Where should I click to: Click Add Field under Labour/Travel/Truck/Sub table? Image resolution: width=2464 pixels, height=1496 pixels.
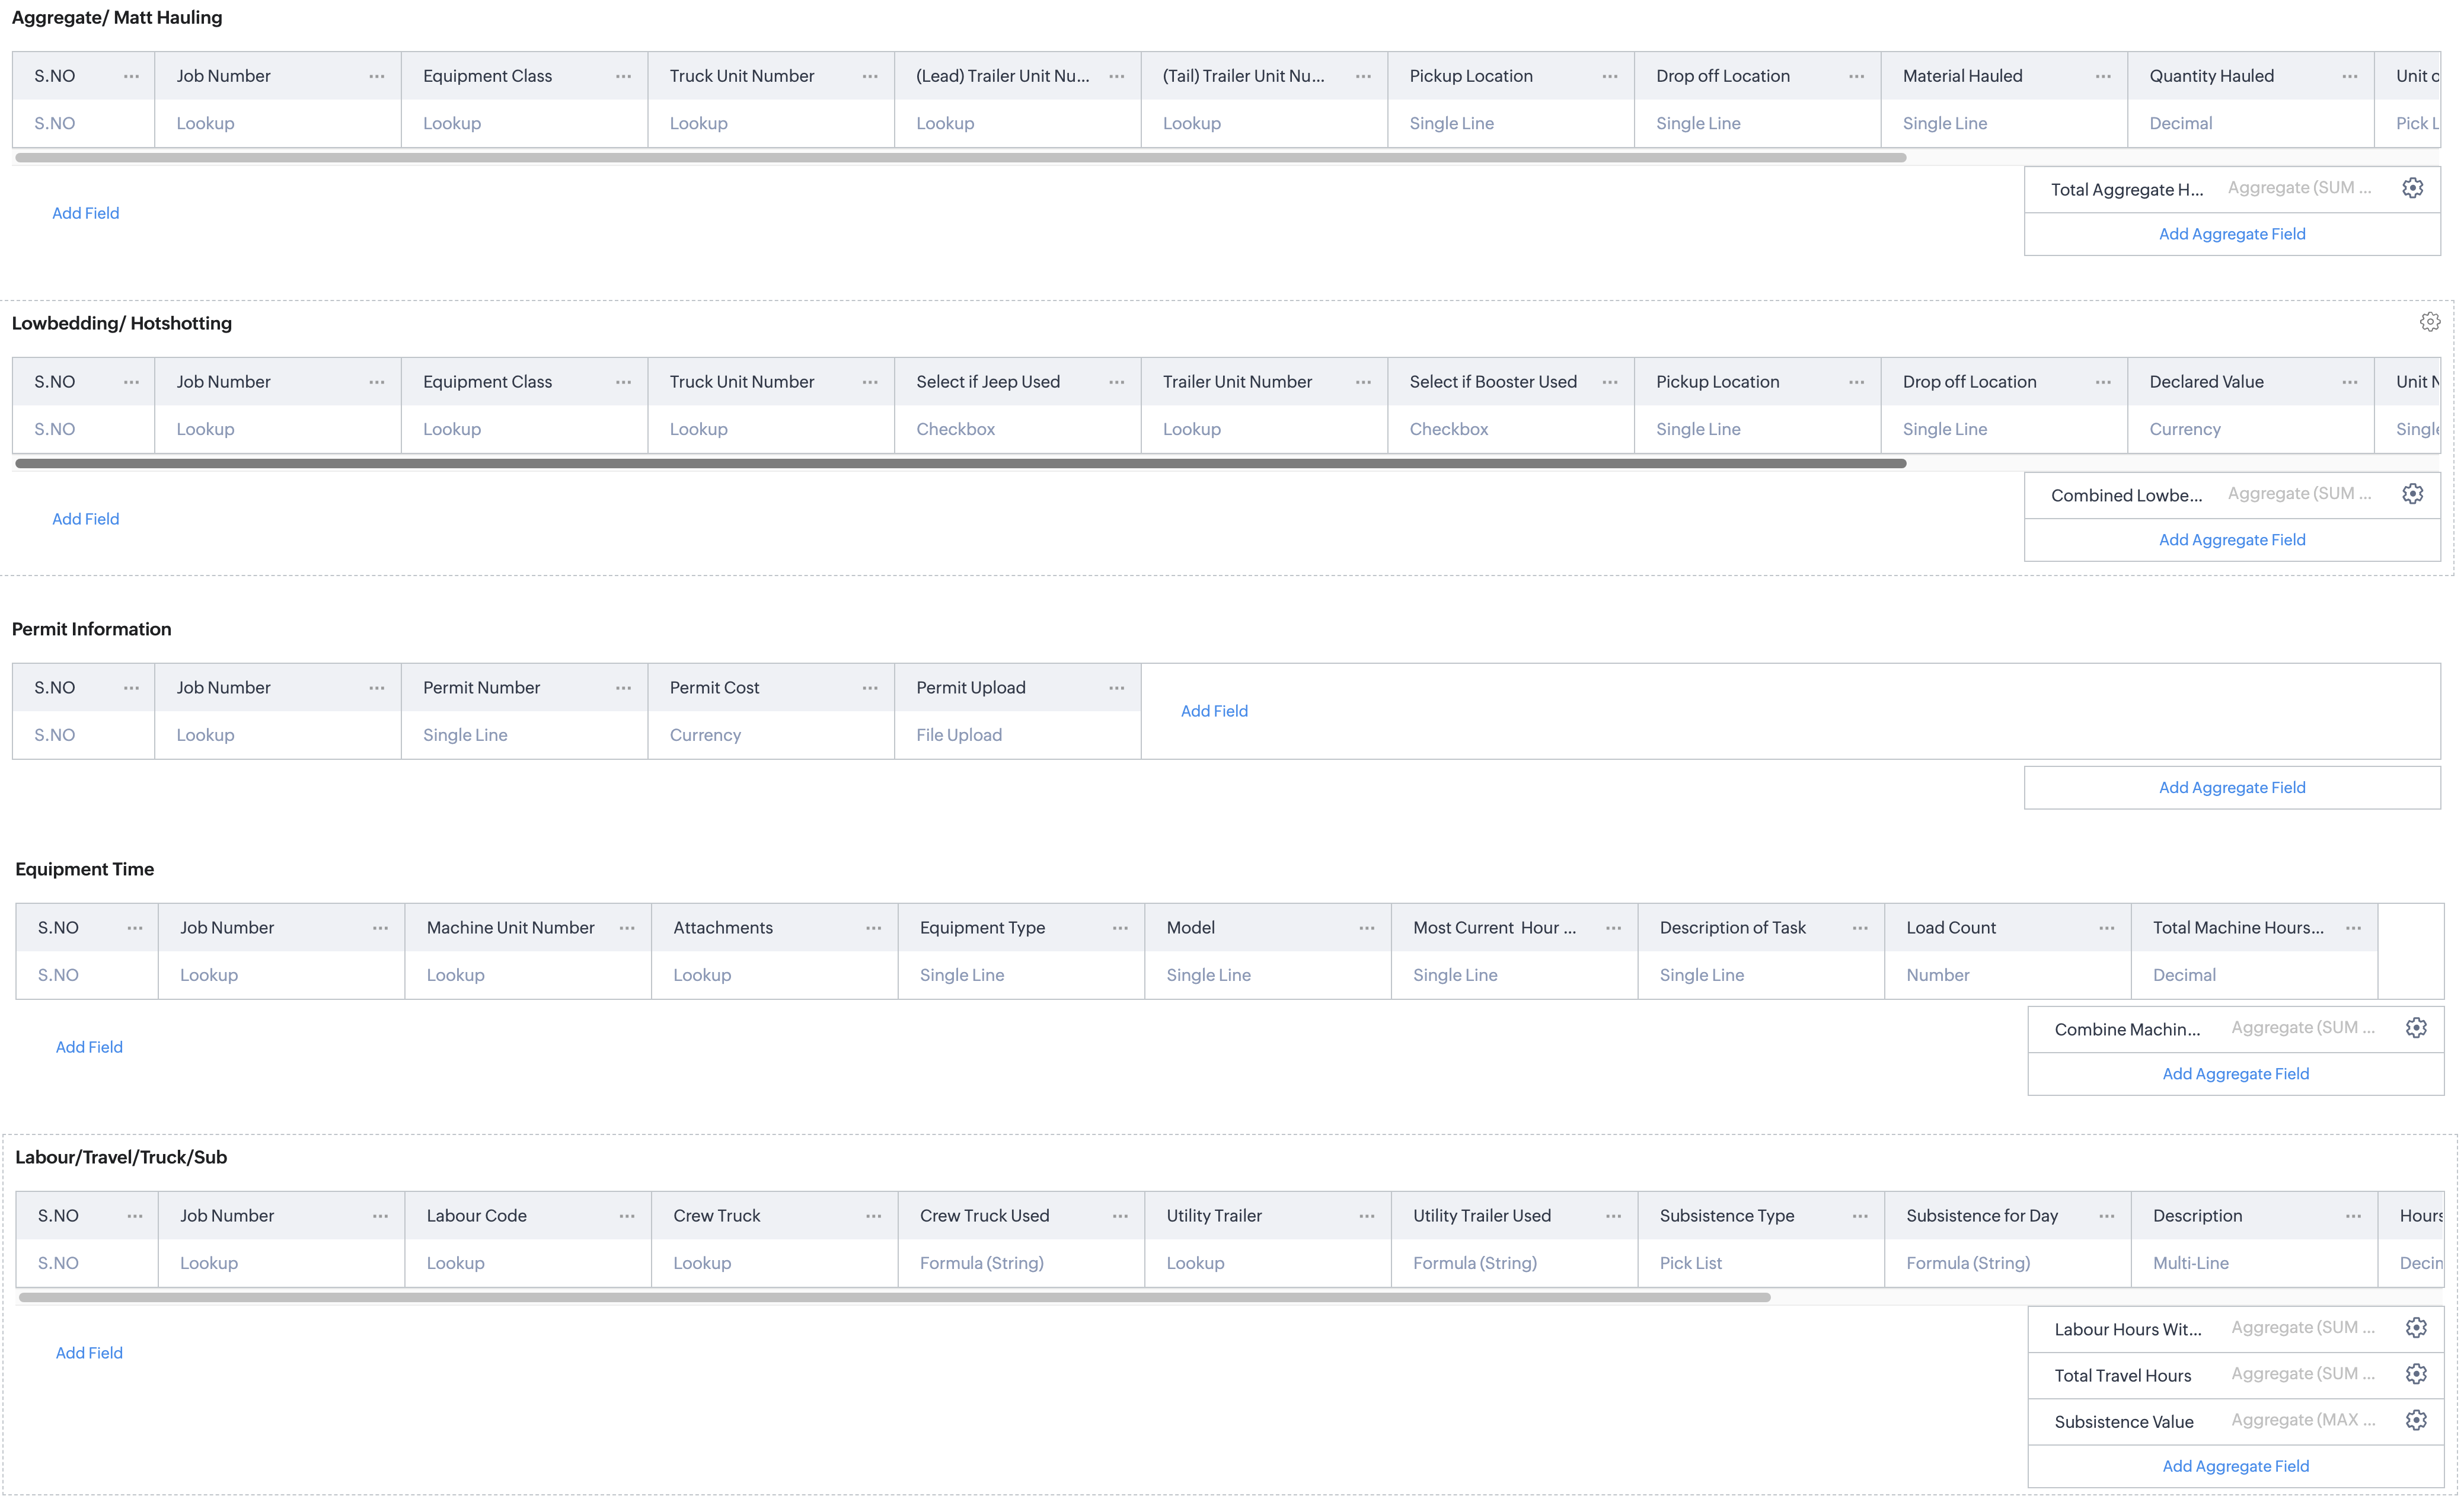point(89,1353)
